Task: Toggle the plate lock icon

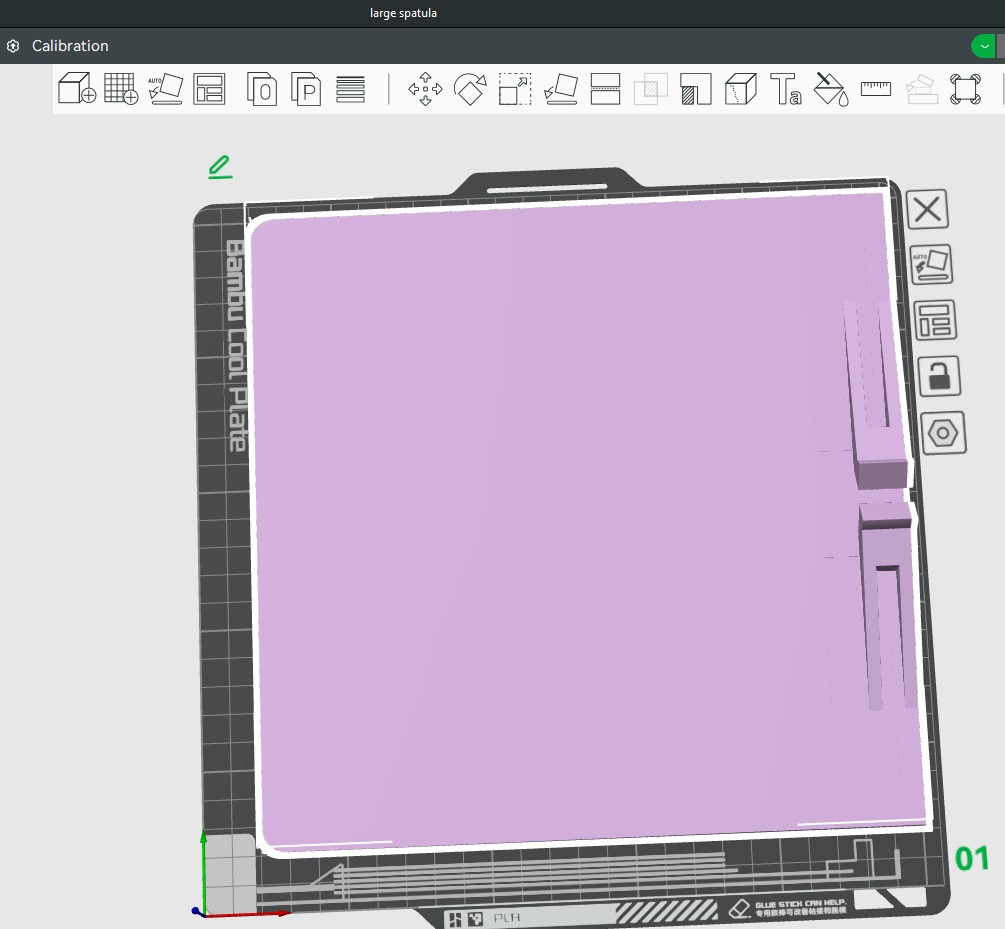Action: pyautogui.click(x=939, y=376)
